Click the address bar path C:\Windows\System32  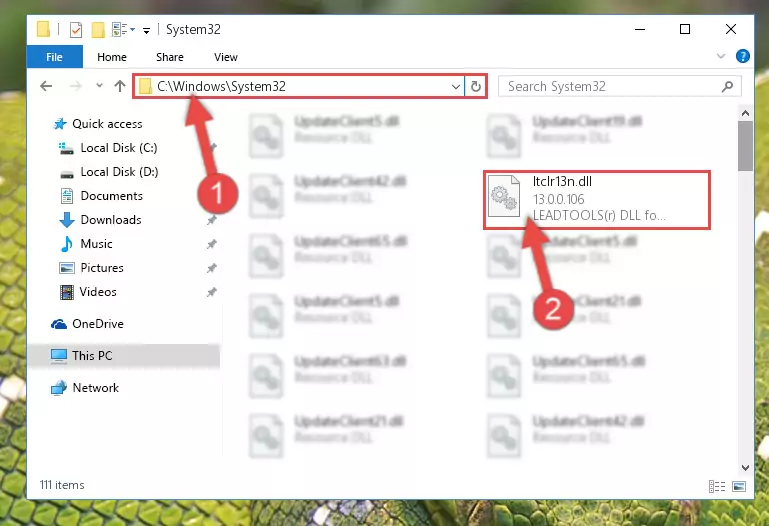[221, 86]
